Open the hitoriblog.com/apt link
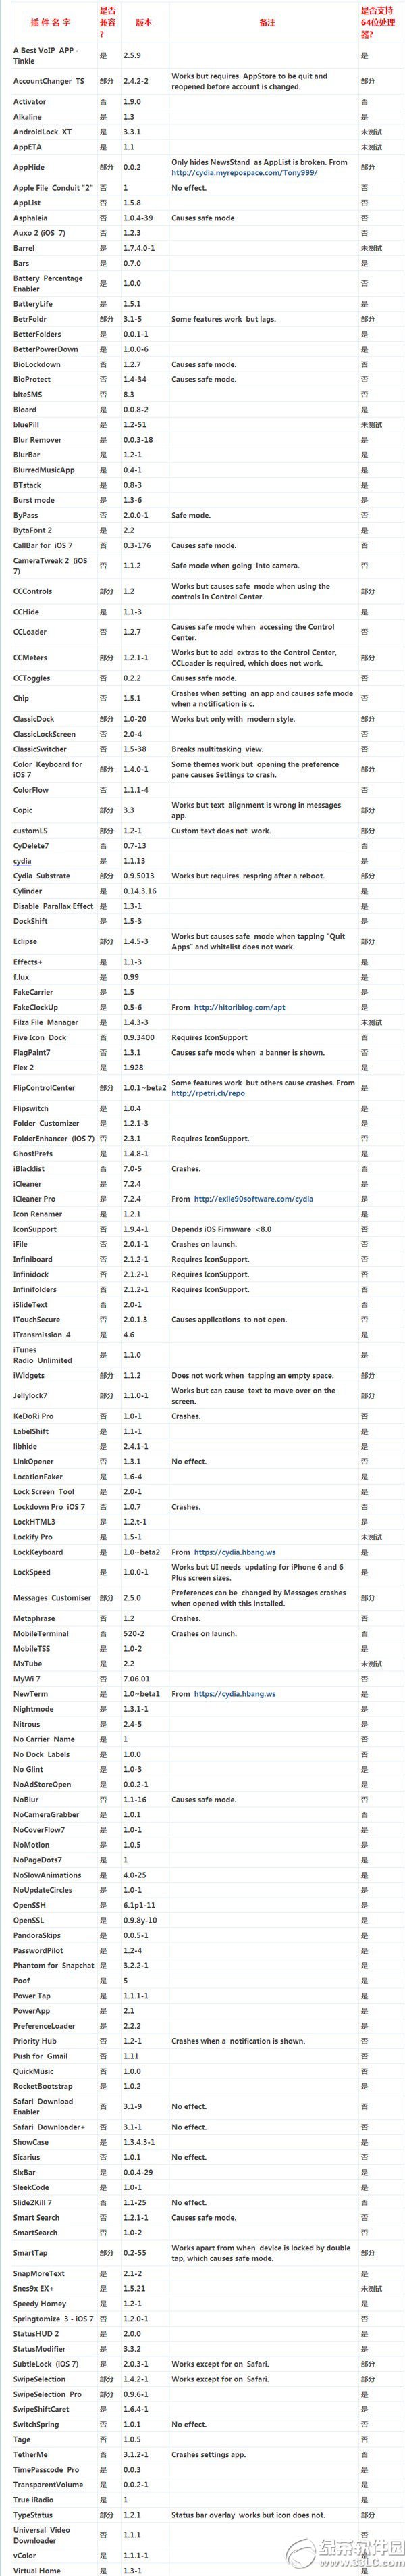This screenshot has width=405, height=2576. (240, 1007)
